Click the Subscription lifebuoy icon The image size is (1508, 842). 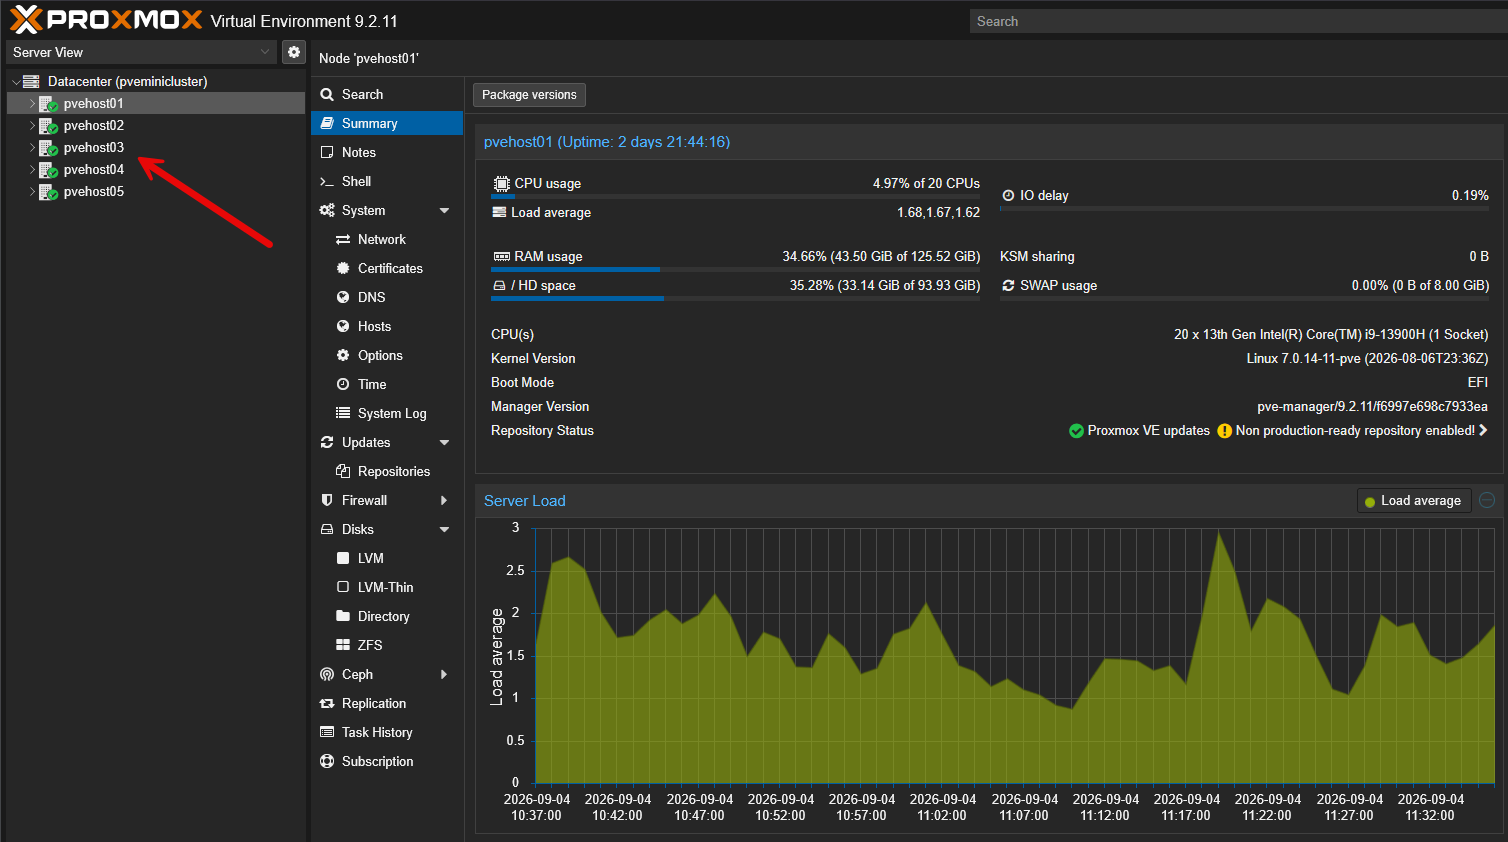(x=327, y=761)
